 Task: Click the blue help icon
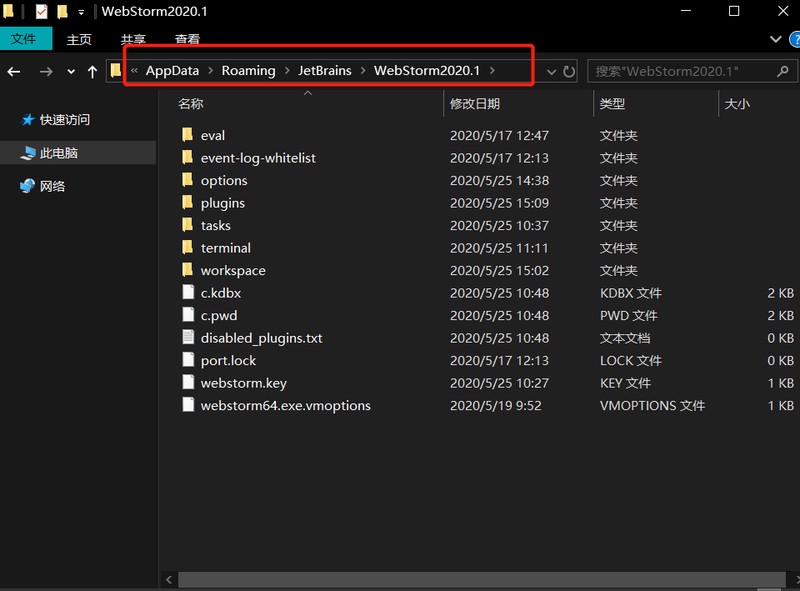tap(795, 39)
